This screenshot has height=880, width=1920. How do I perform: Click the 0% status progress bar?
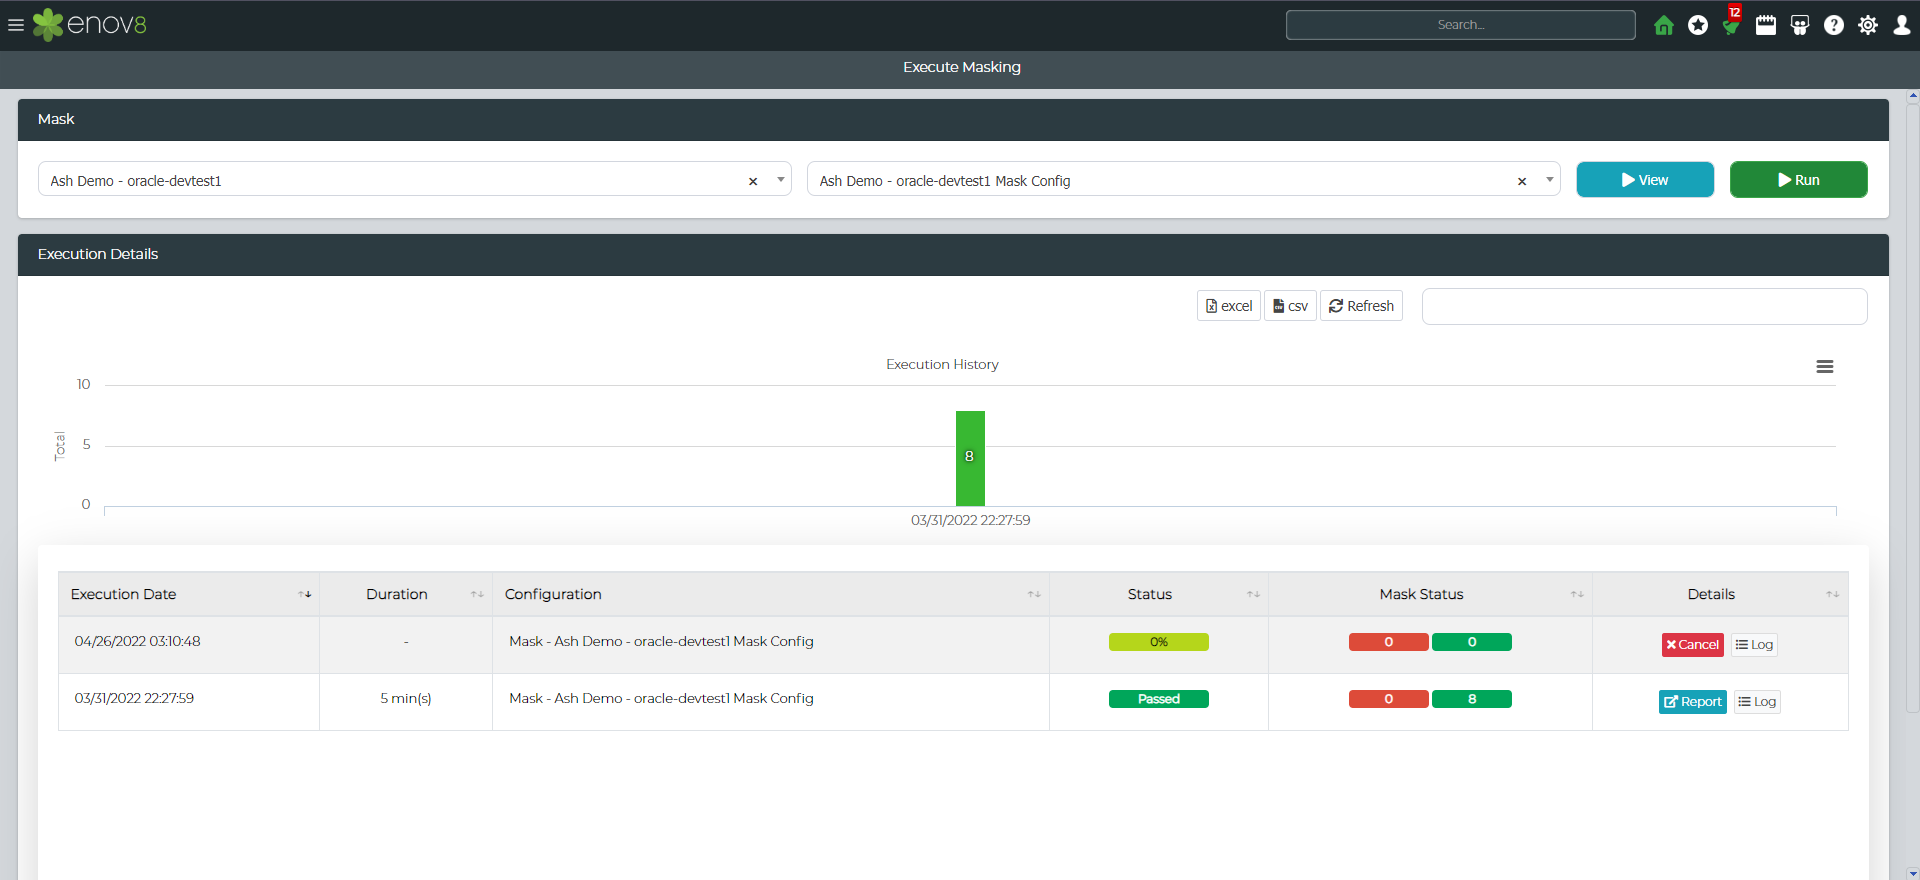pyautogui.click(x=1159, y=642)
